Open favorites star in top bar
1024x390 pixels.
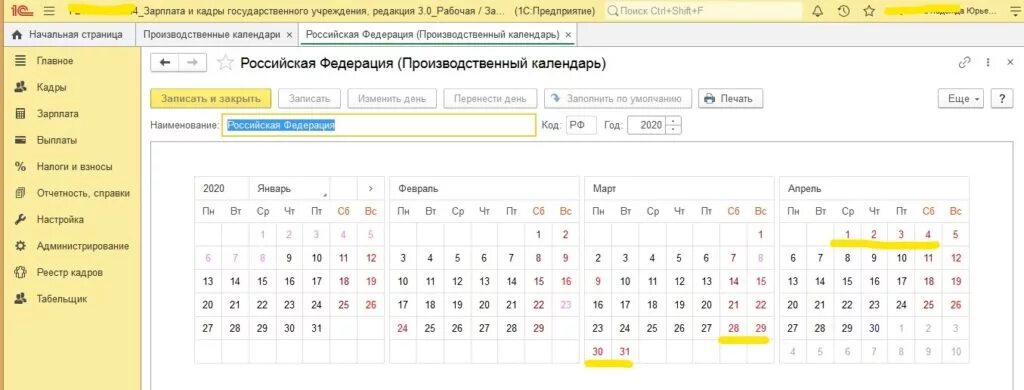point(869,11)
